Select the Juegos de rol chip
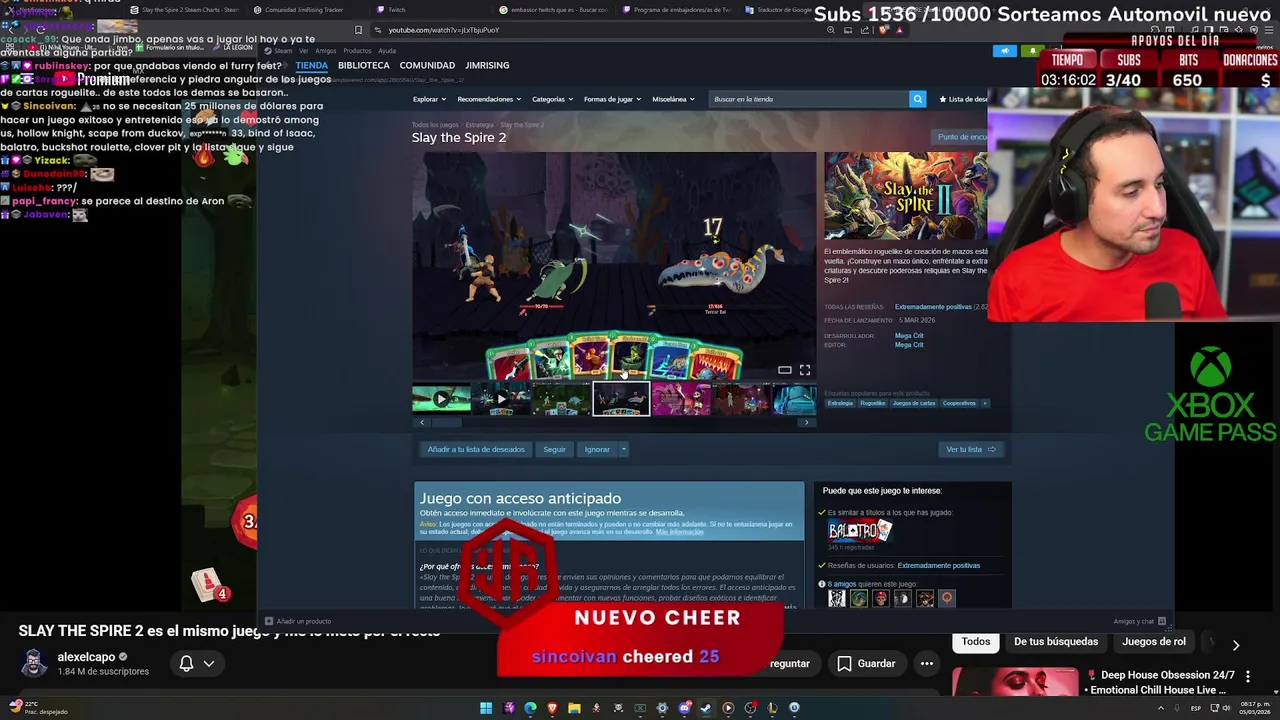This screenshot has height=720, width=1280. 1154,642
